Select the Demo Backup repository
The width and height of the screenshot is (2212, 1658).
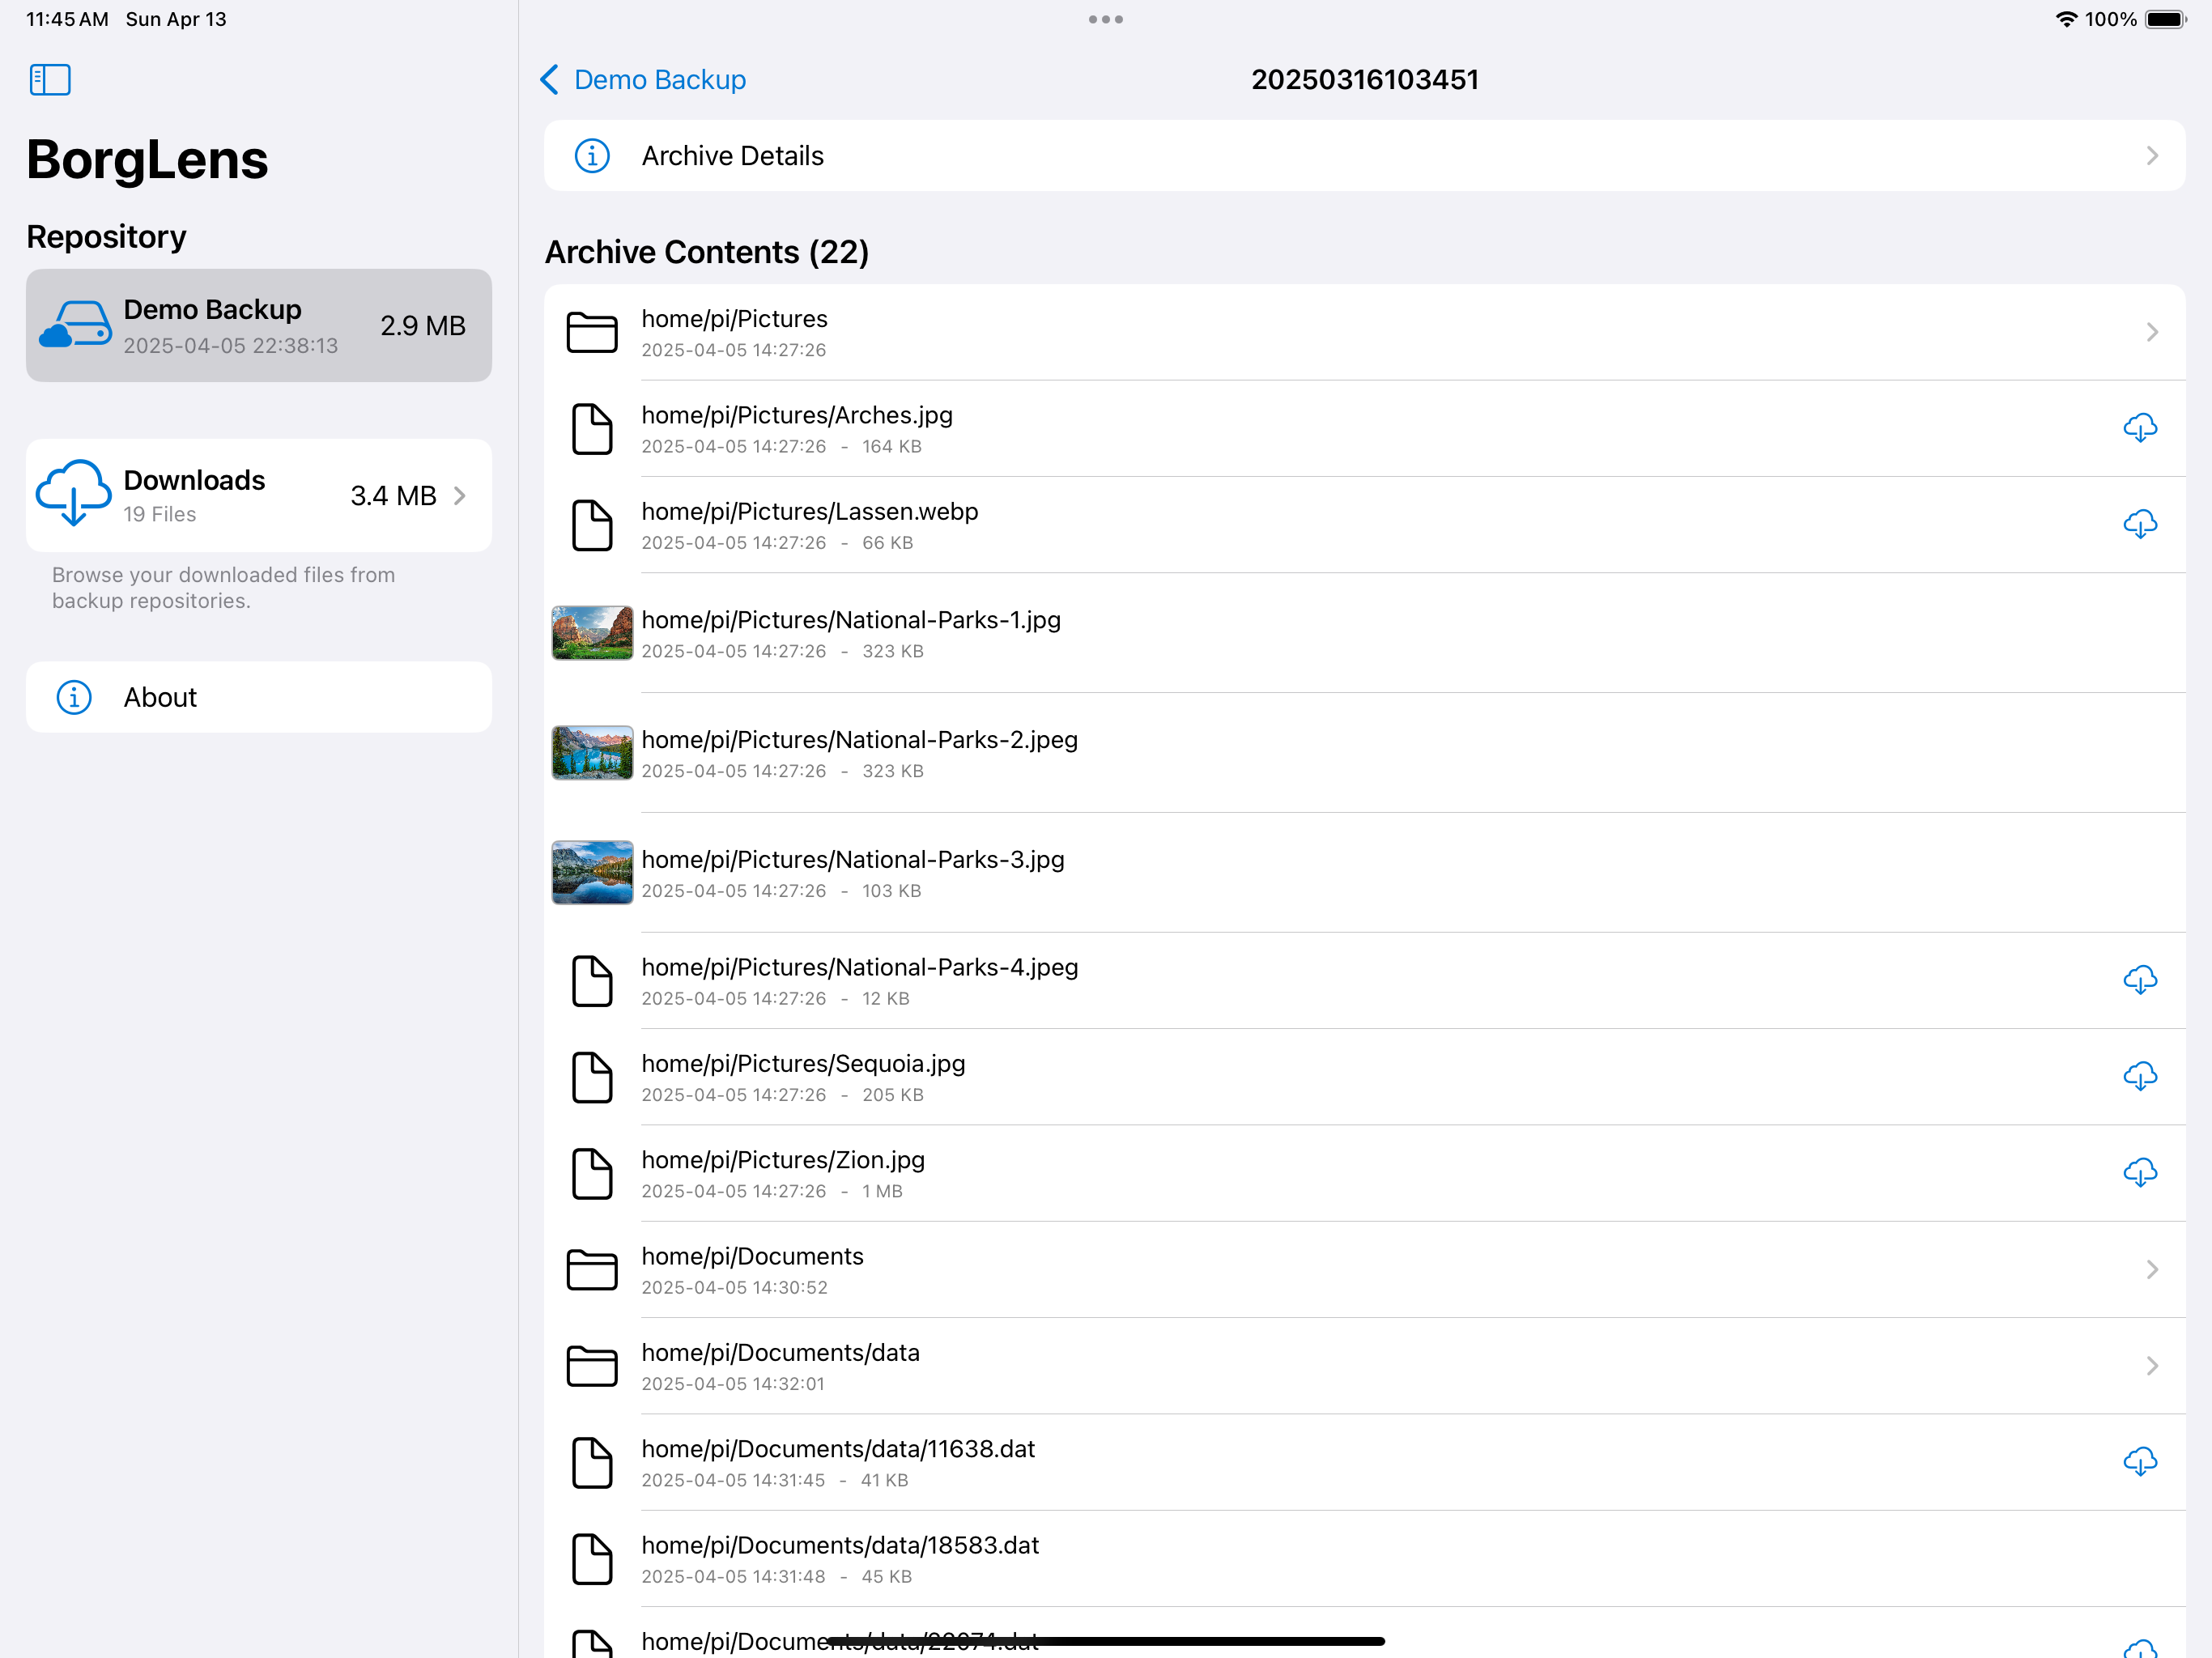tap(259, 326)
